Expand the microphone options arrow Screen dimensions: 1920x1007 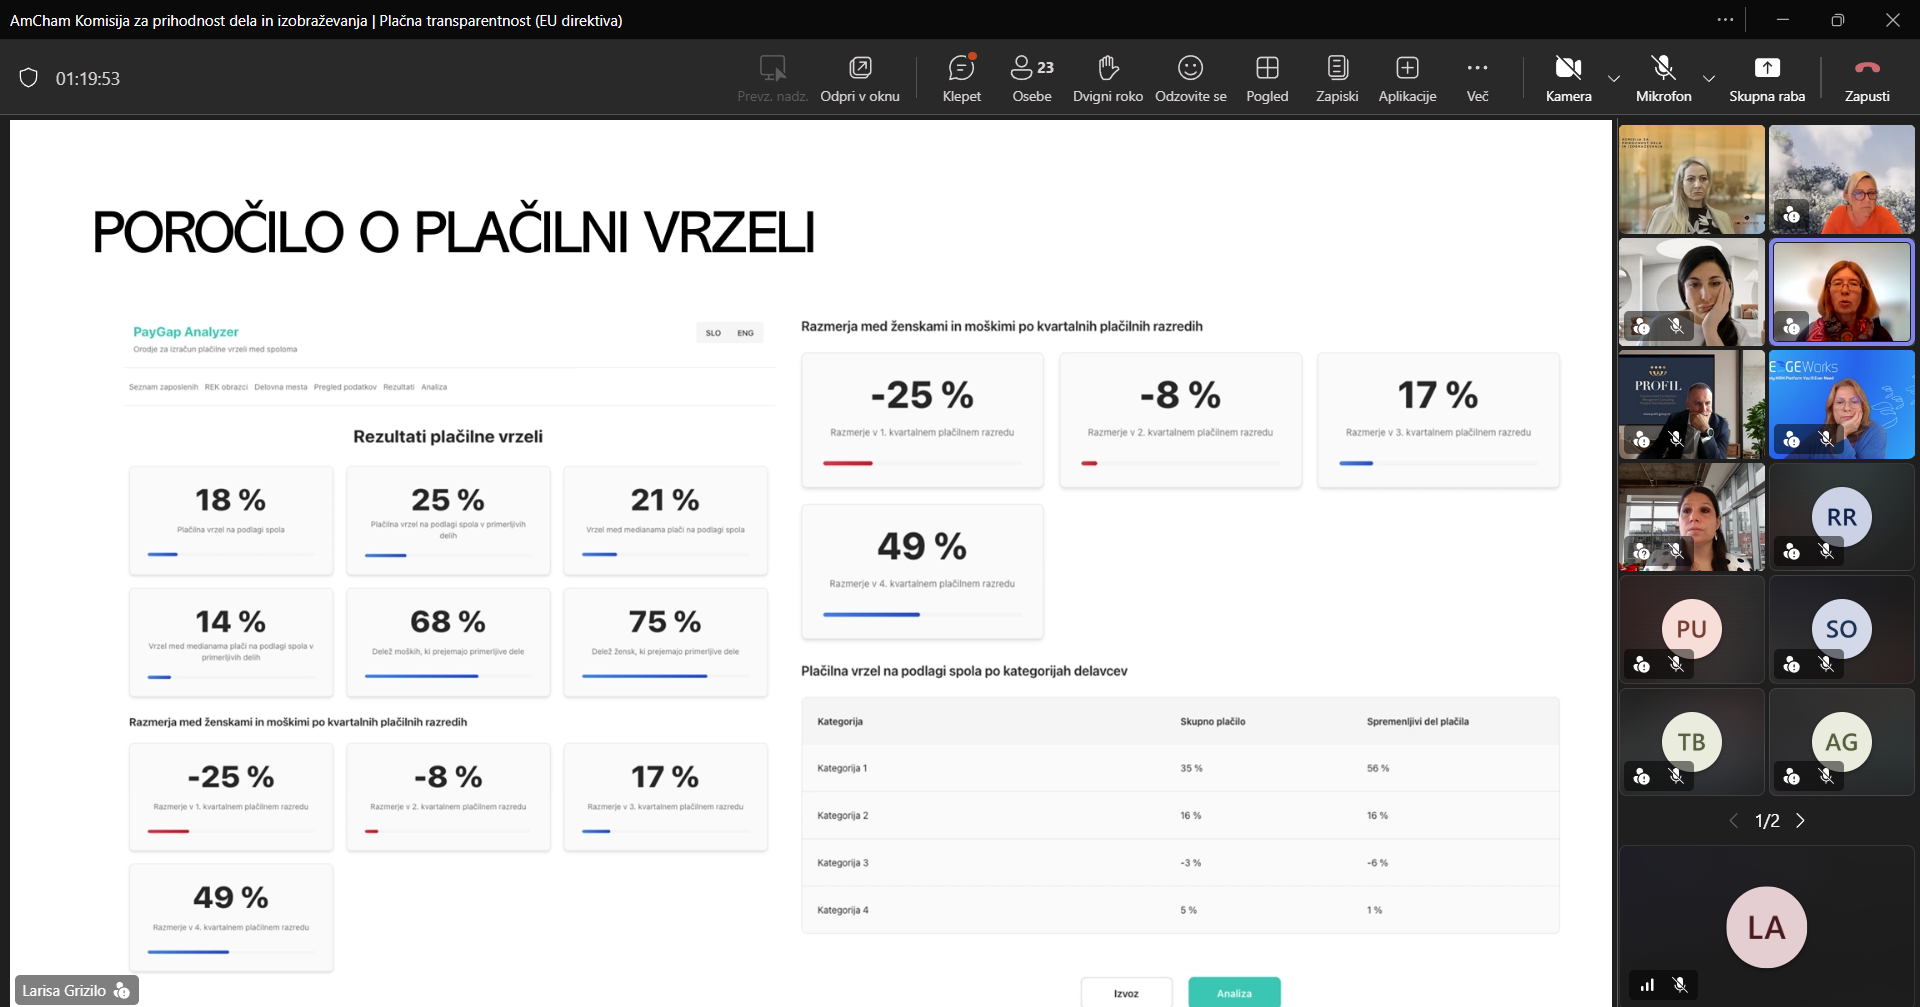pyautogui.click(x=1709, y=78)
